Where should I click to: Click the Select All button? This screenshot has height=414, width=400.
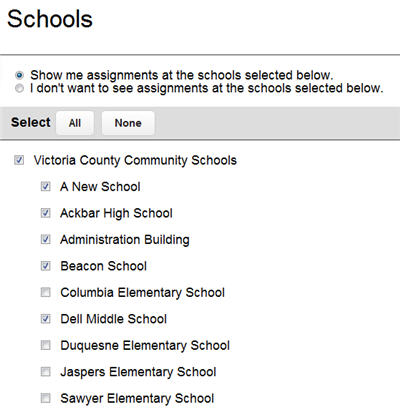75,123
